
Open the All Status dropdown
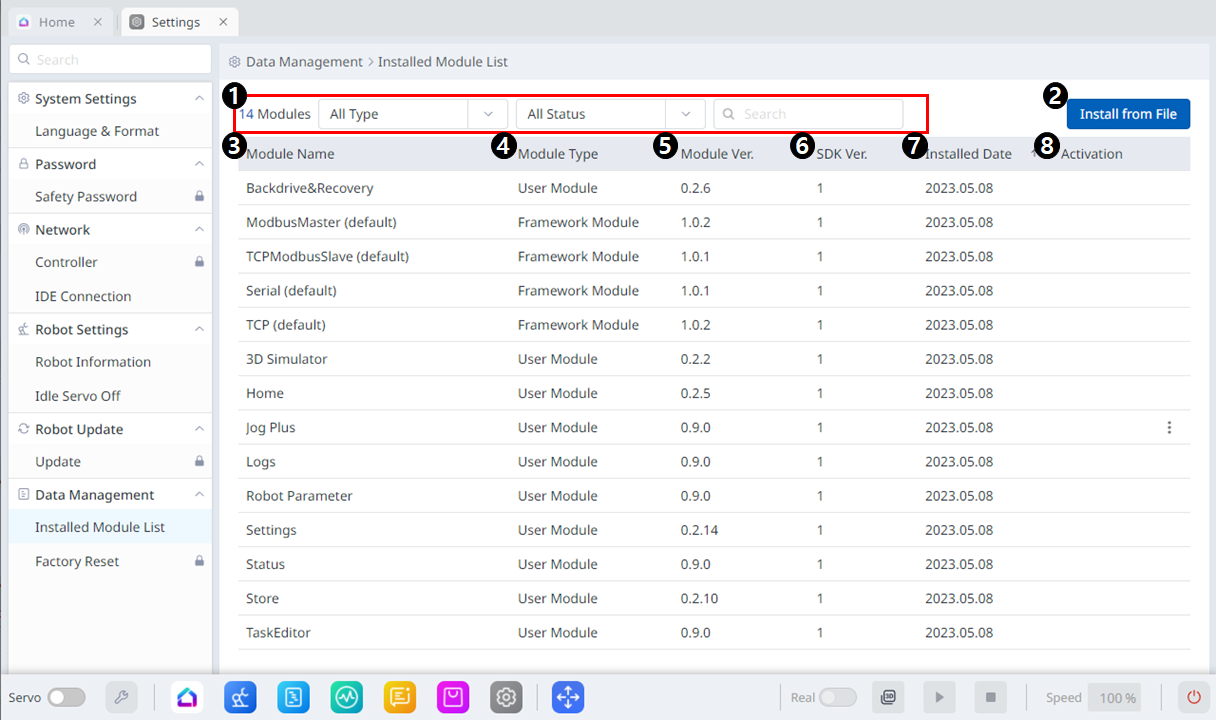pyautogui.click(x=610, y=114)
